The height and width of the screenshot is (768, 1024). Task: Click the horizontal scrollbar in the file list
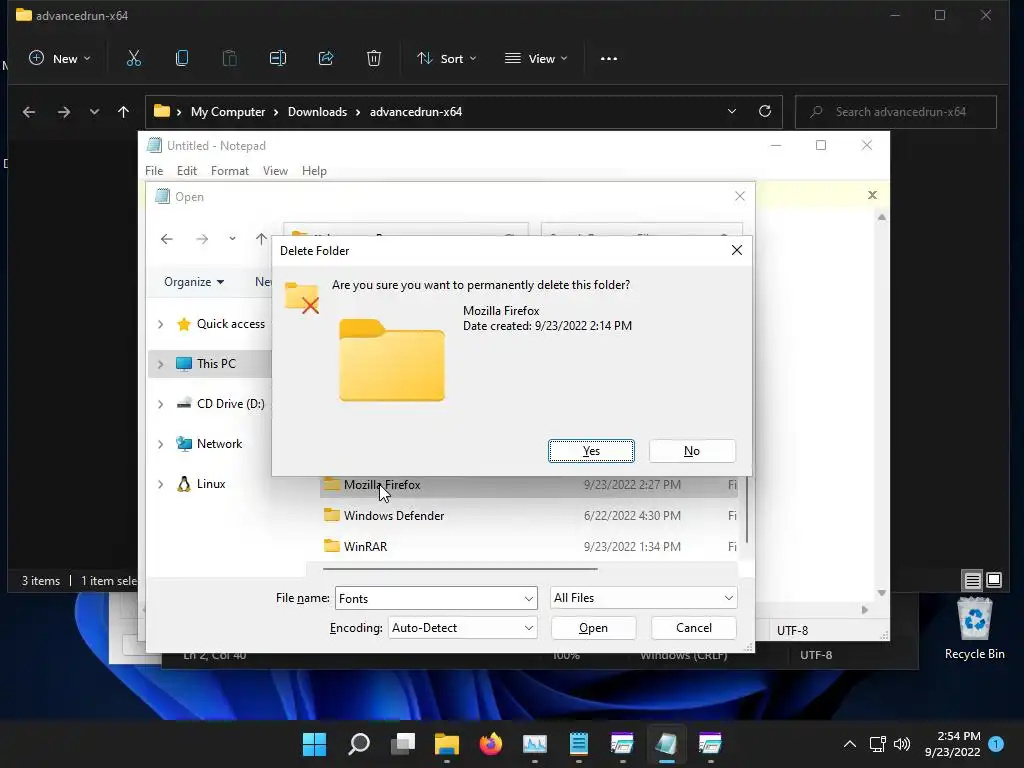click(460, 569)
